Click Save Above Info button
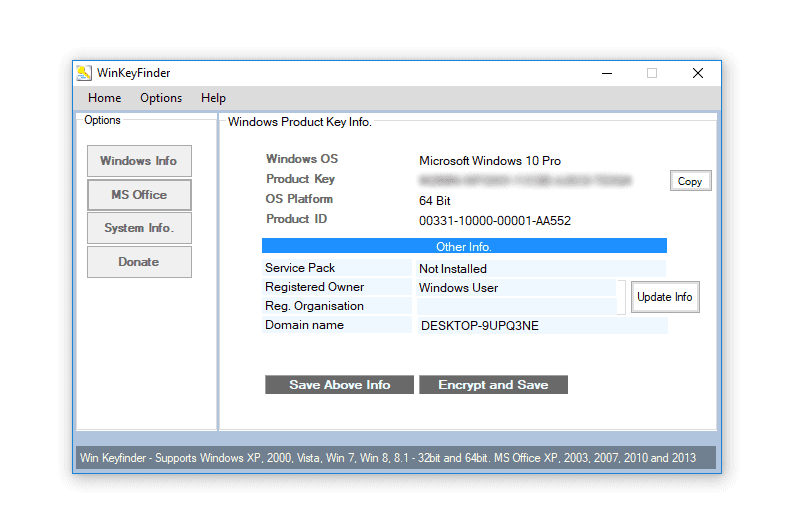The image size is (786, 524). [339, 385]
